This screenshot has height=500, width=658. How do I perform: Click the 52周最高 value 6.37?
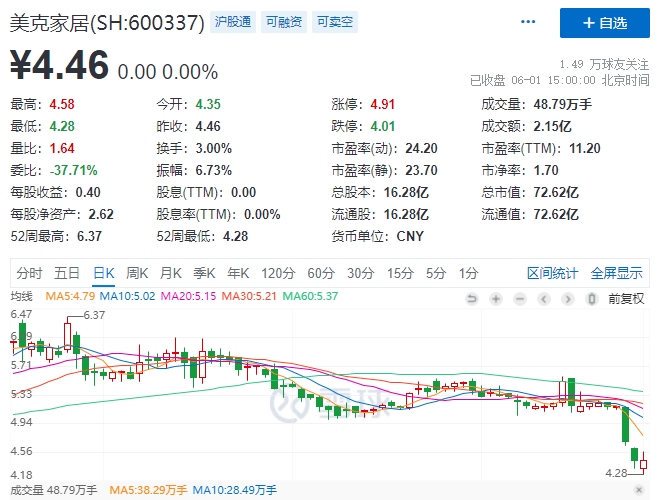[x=89, y=236]
